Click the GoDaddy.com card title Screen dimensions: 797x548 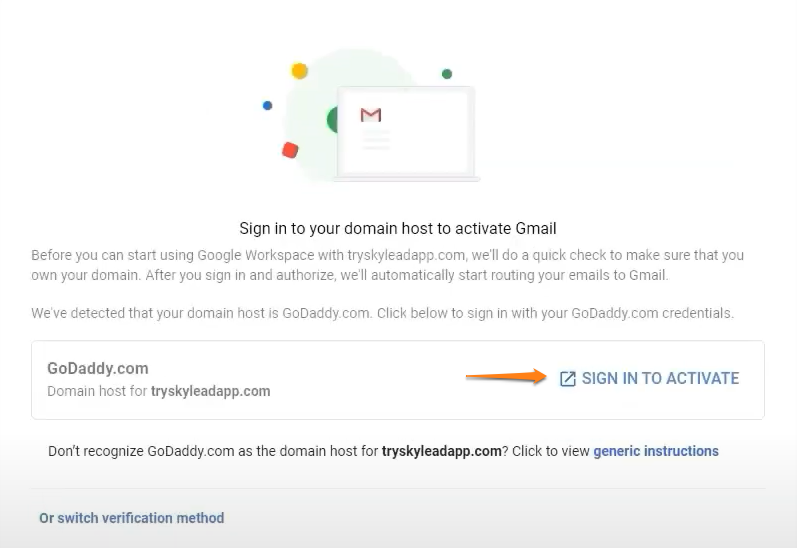(x=98, y=369)
